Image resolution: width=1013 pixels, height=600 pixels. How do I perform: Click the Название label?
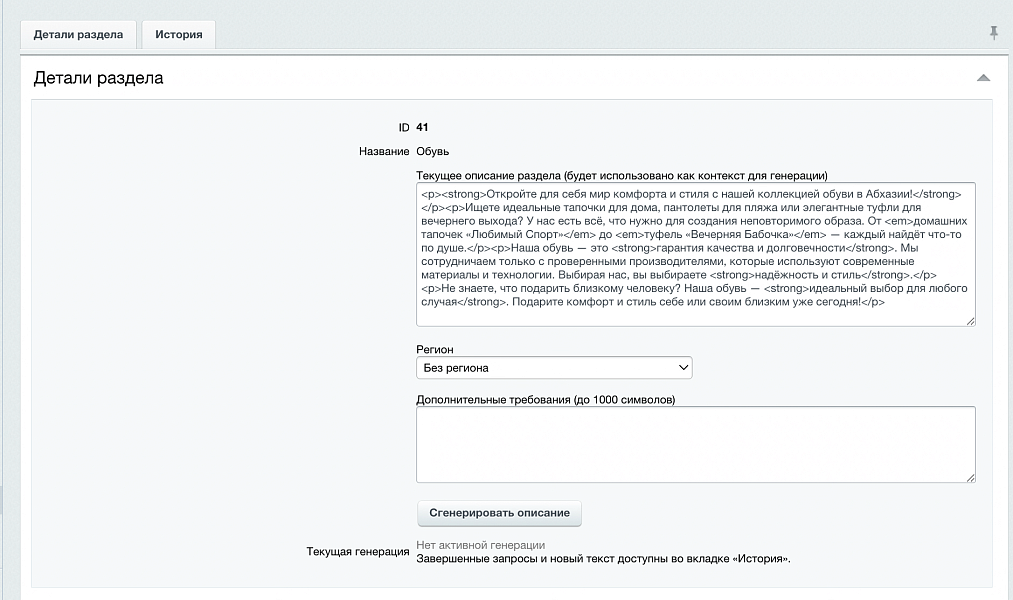(384, 151)
